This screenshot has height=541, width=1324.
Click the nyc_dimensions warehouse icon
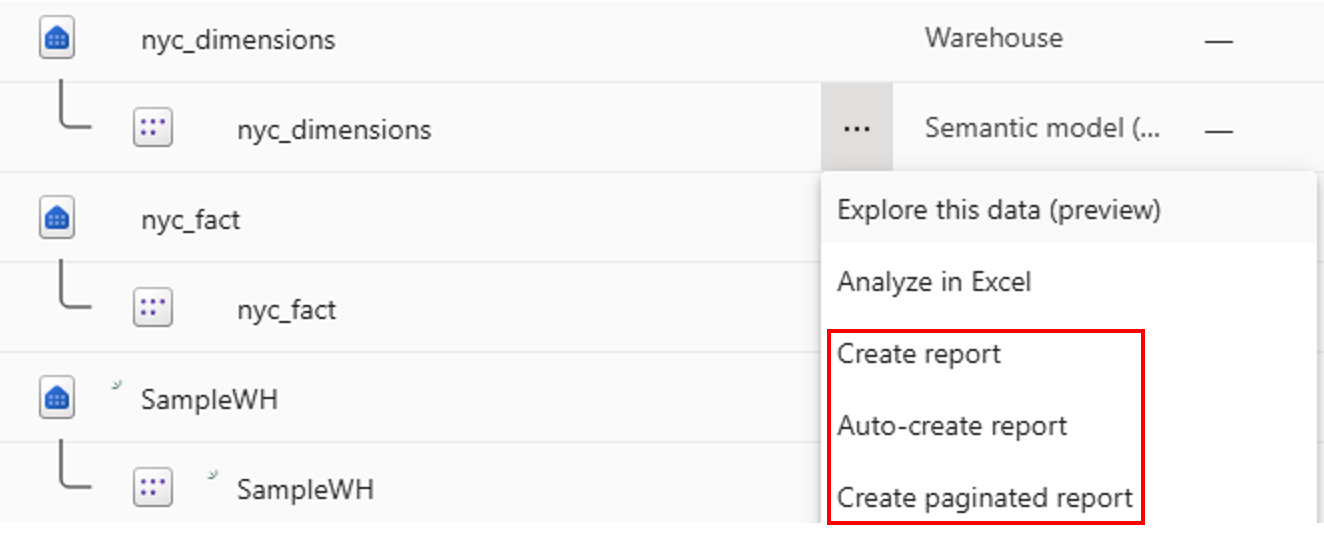tap(57, 39)
